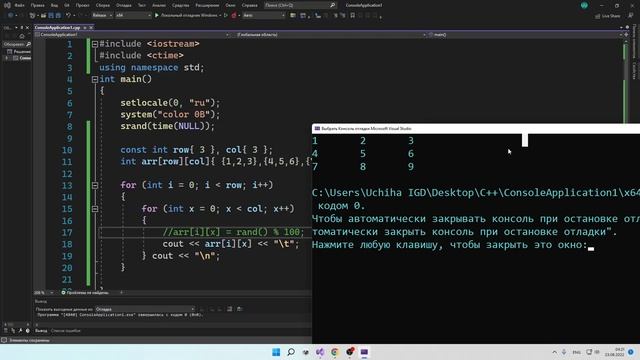Open the Сборка menu
This screenshot has height=360, width=640.
click(102, 5)
